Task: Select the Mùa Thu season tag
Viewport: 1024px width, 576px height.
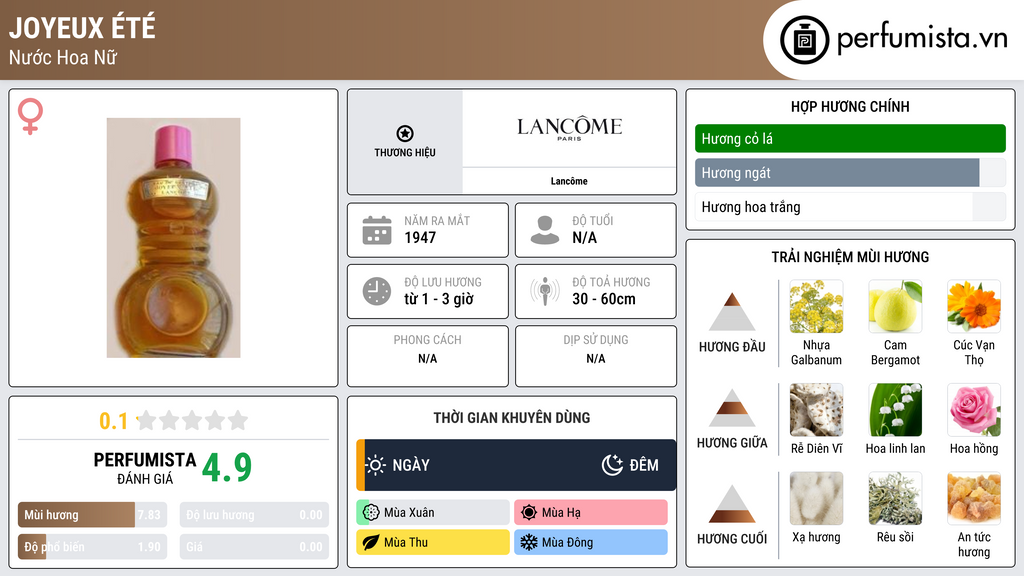Action: [x=433, y=542]
